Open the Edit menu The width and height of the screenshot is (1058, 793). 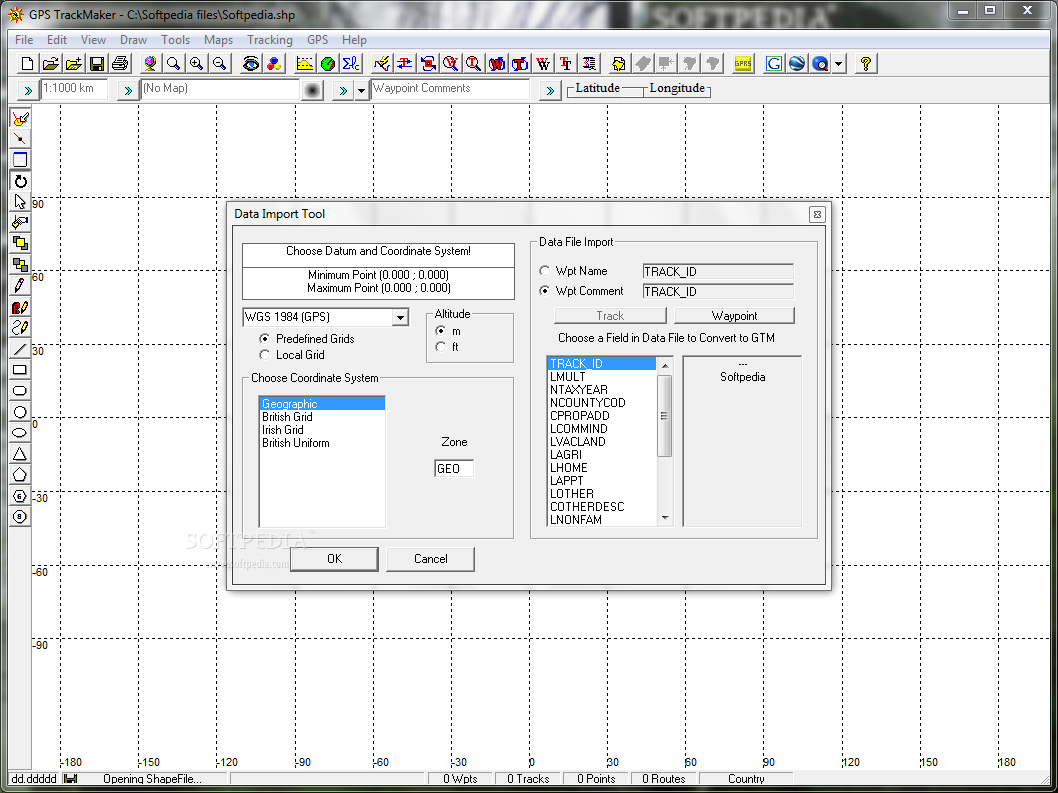[57, 40]
